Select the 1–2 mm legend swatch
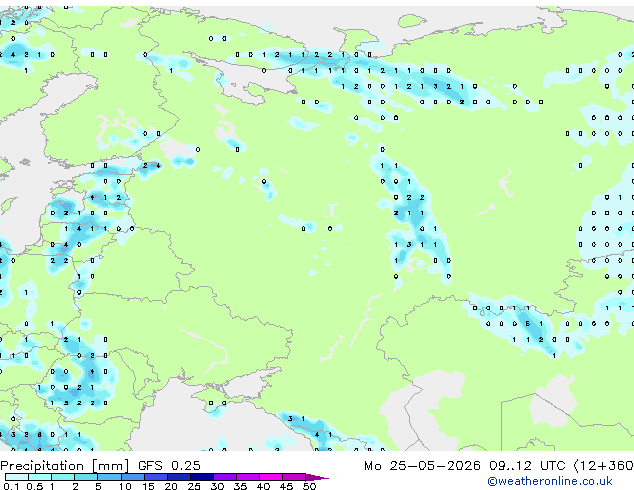The image size is (634, 490). pos(63,477)
